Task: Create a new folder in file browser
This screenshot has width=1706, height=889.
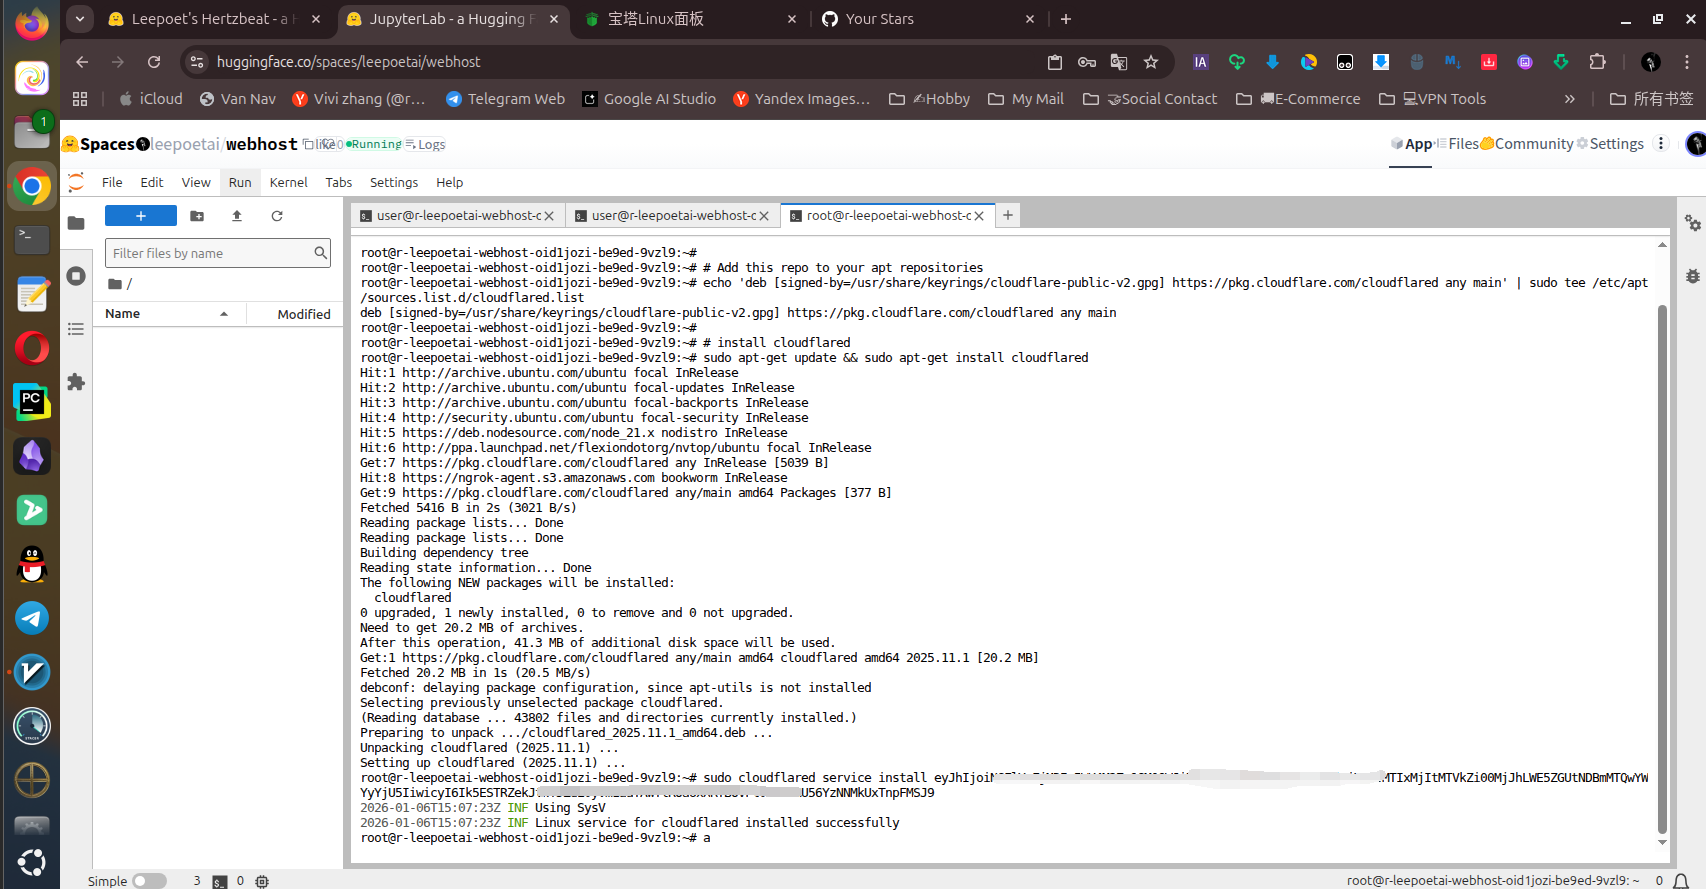Action: coord(197,216)
